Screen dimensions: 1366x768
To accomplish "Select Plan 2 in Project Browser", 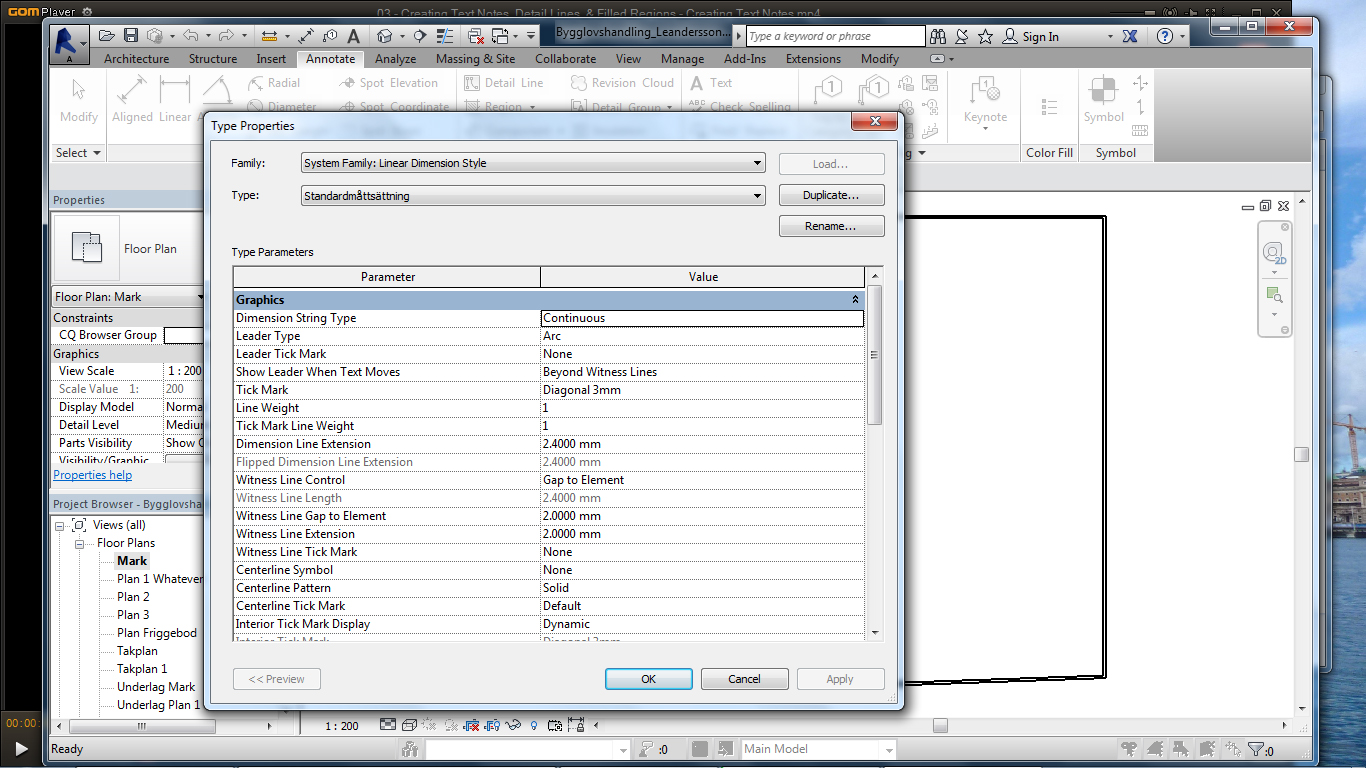I will [x=133, y=597].
